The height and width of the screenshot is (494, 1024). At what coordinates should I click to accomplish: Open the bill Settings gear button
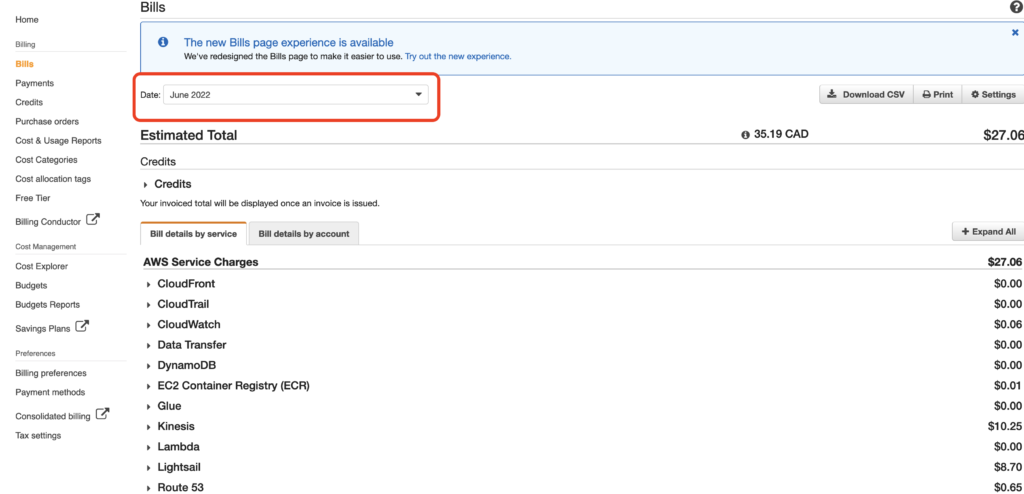click(x=993, y=94)
